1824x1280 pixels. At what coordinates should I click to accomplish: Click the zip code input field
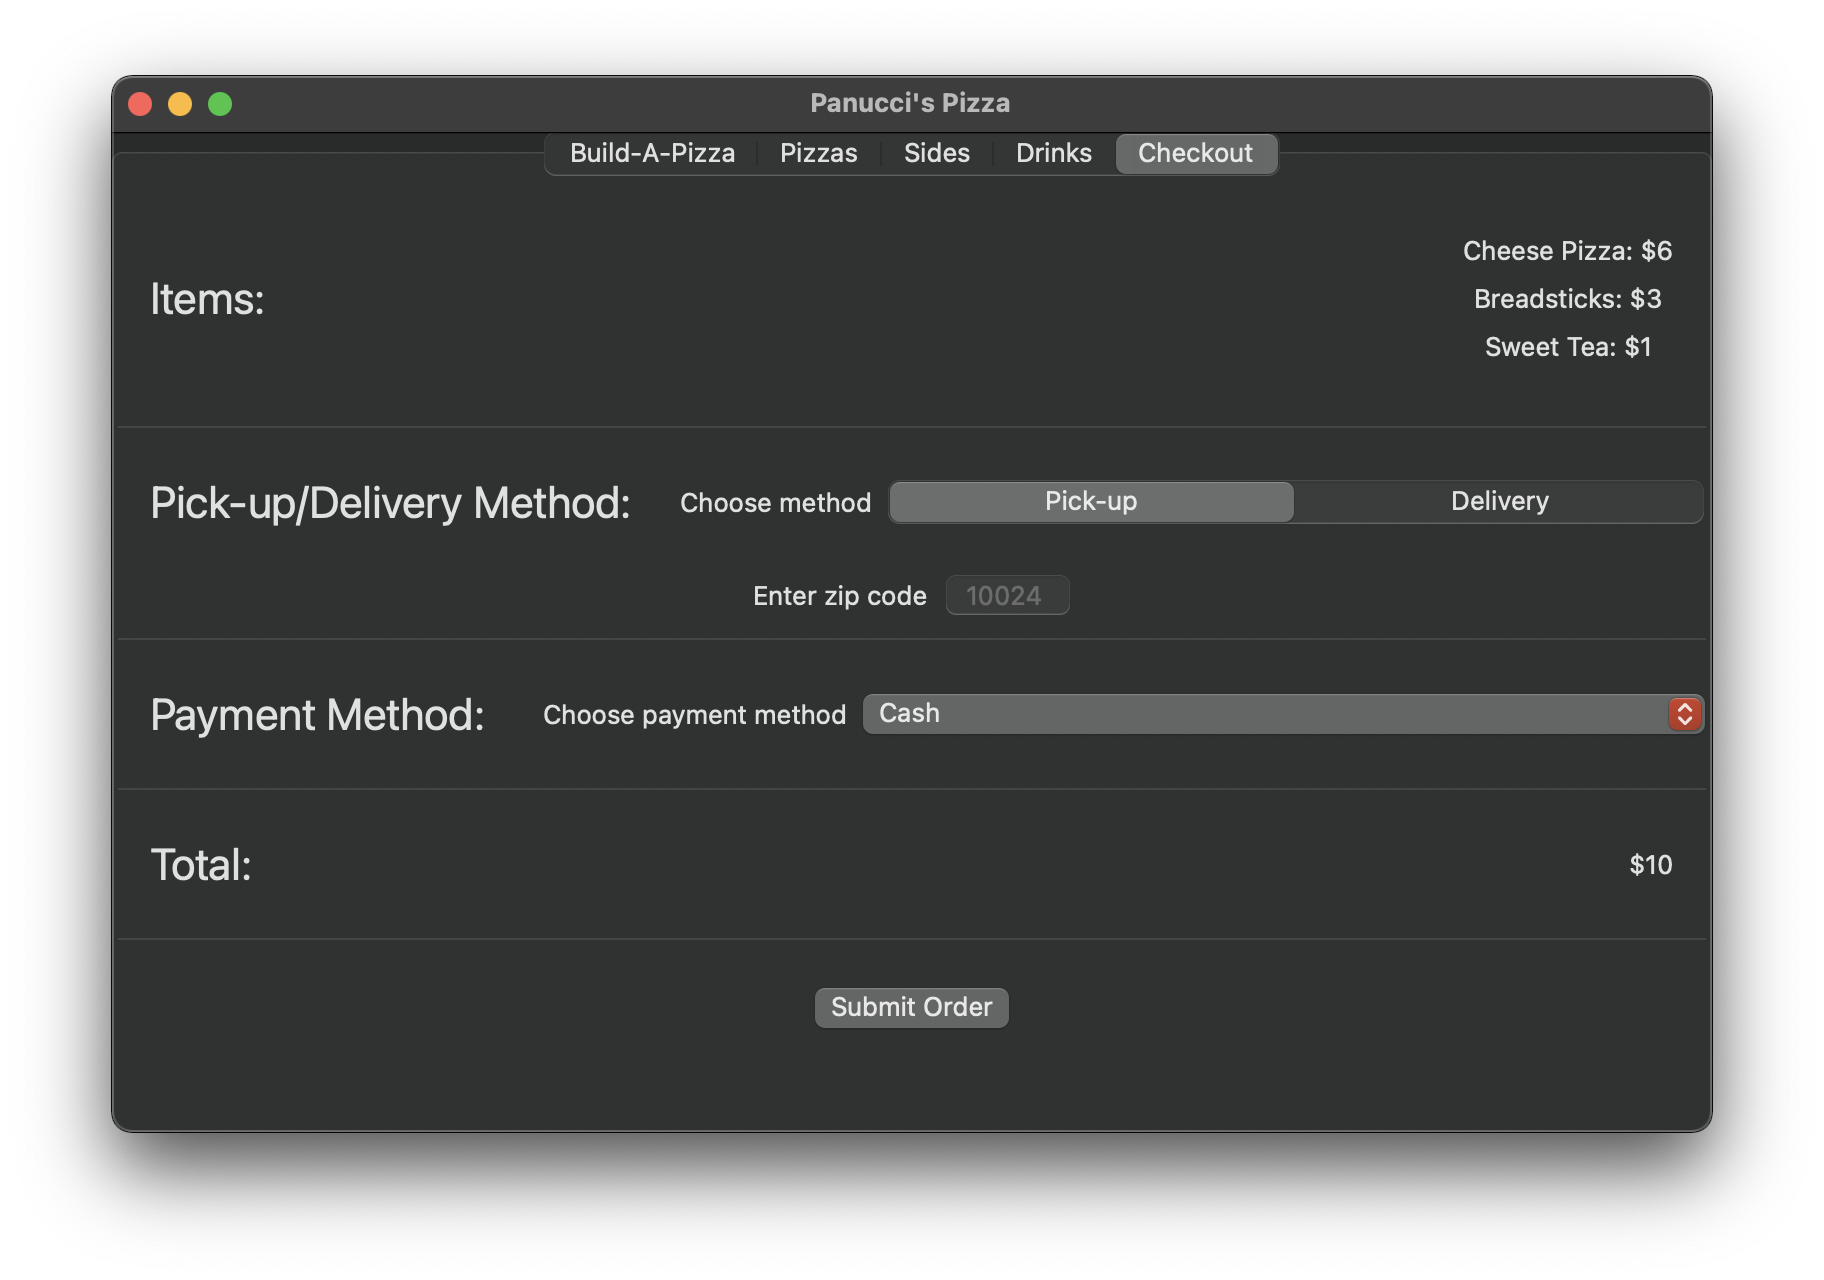point(1007,596)
